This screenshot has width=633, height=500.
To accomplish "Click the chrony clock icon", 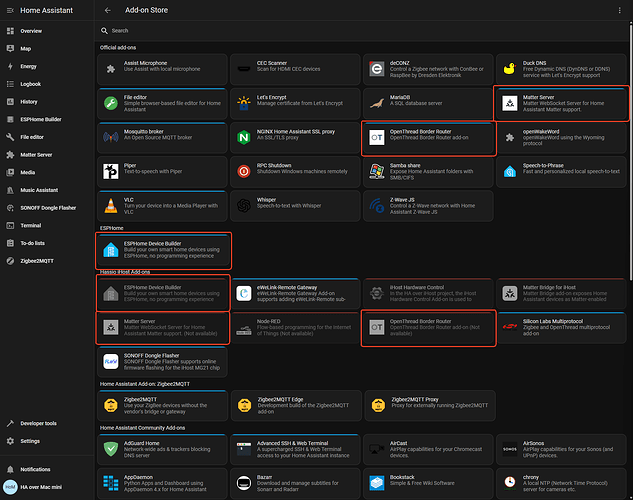I will [x=510, y=483].
